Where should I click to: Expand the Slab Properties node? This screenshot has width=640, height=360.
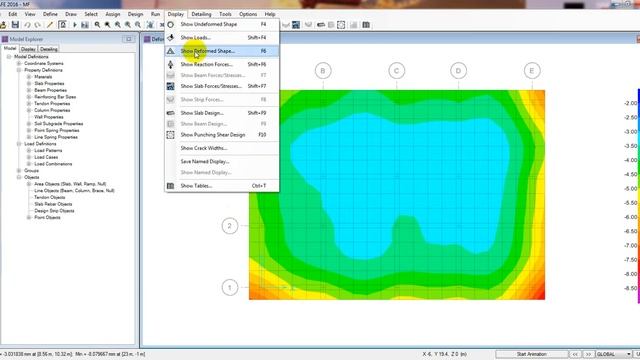[29, 84]
